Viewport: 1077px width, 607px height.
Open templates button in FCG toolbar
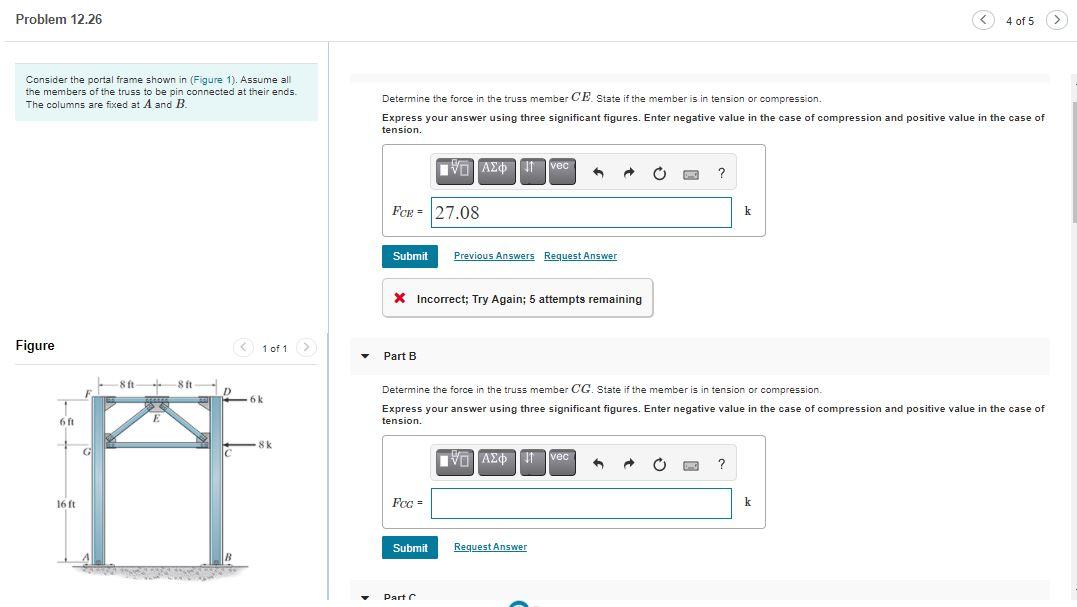point(455,462)
